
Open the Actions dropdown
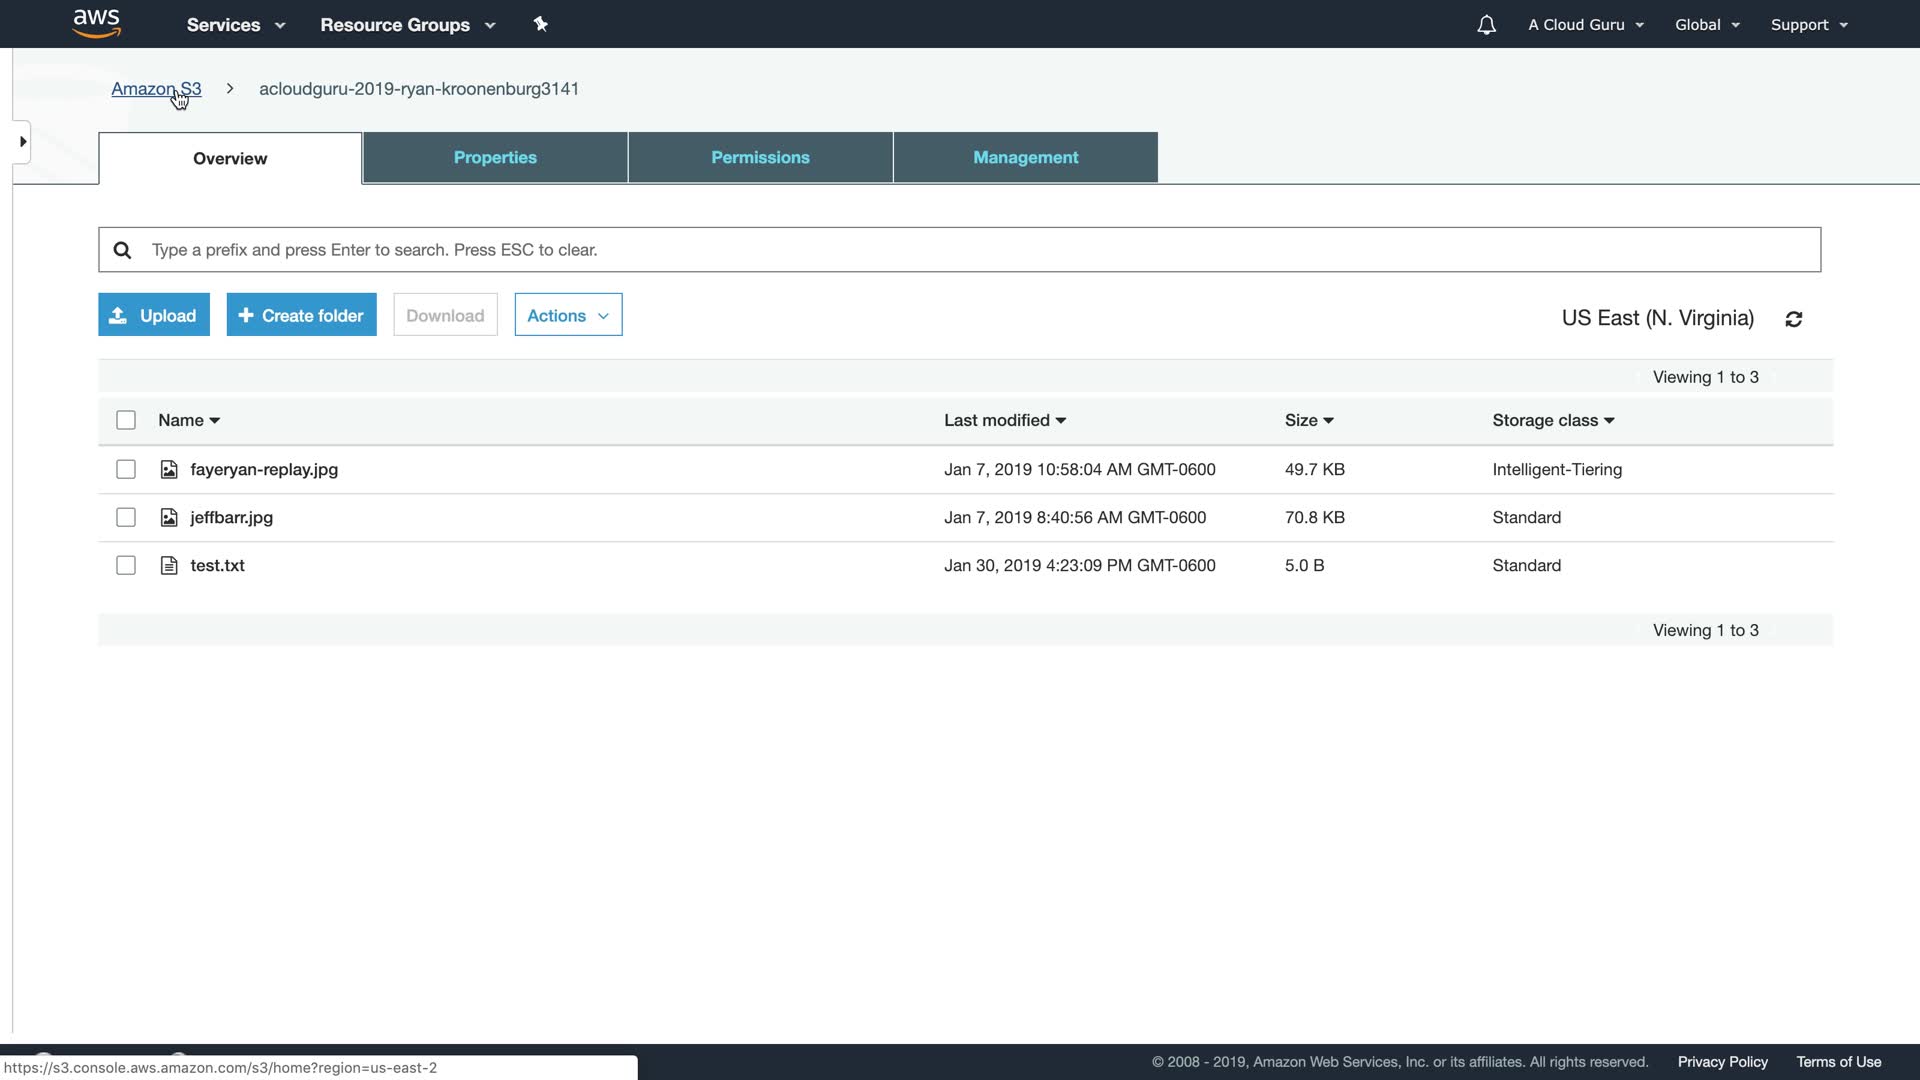568,315
